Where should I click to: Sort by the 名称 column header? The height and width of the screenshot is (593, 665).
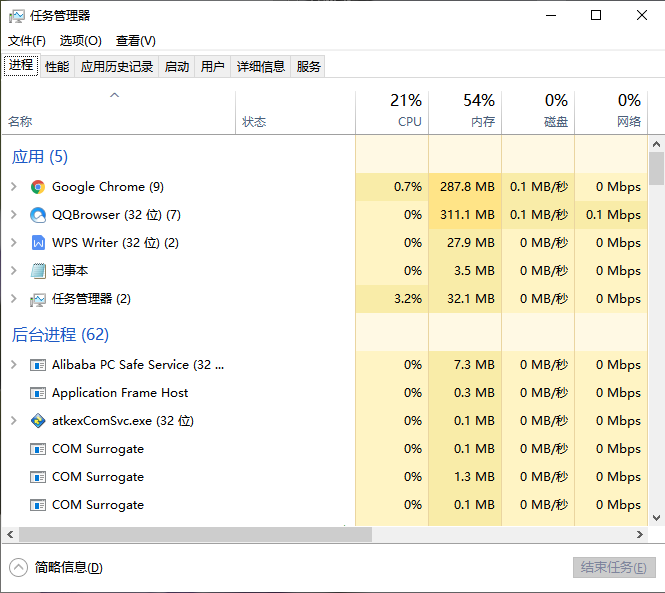click(119, 113)
